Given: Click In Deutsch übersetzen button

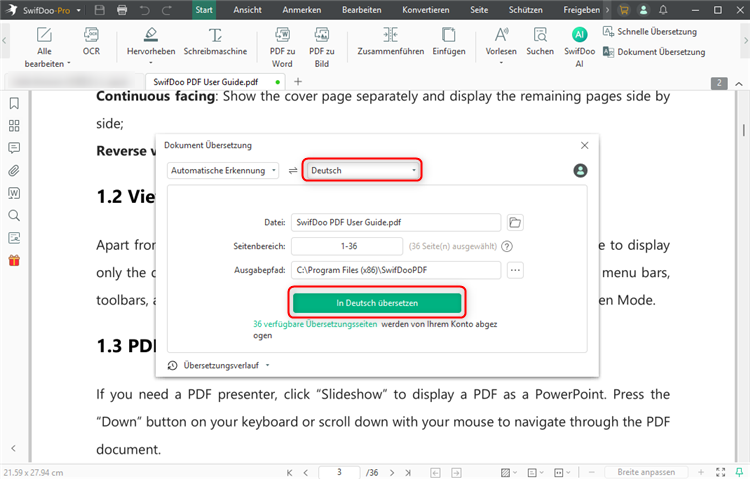Looking at the screenshot, I should tap(377, 303).
